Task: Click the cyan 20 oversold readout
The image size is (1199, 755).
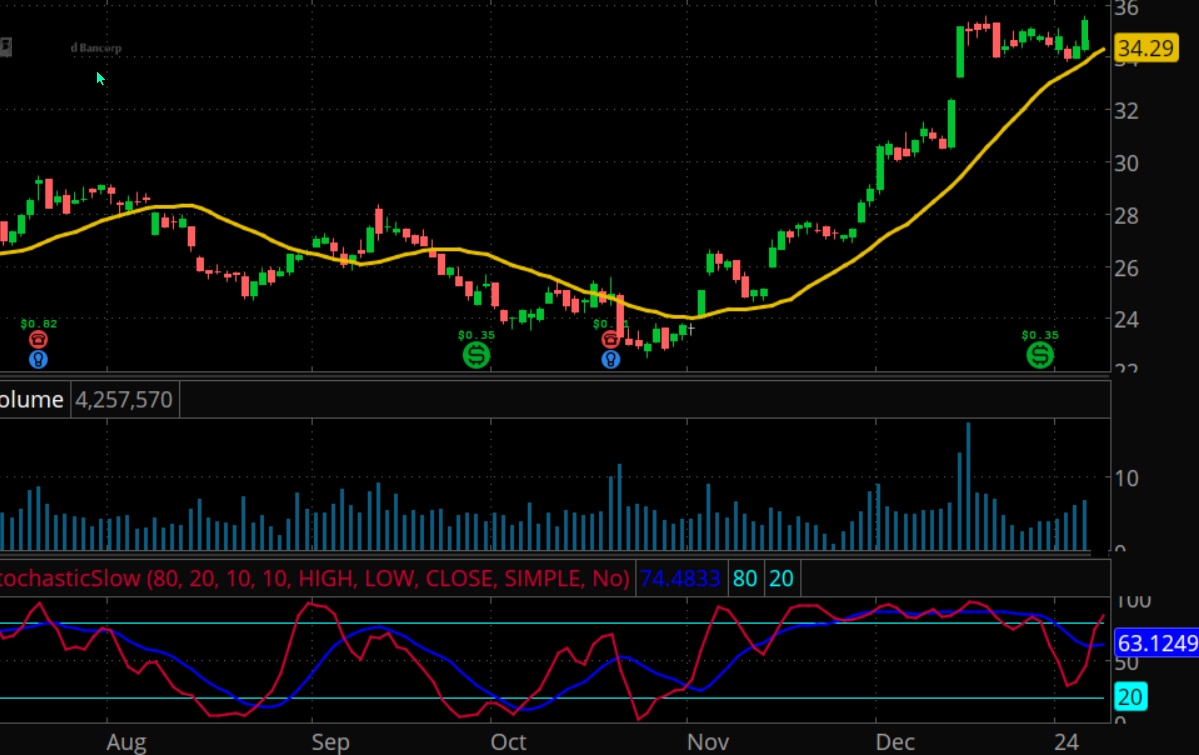Action: 781,578
